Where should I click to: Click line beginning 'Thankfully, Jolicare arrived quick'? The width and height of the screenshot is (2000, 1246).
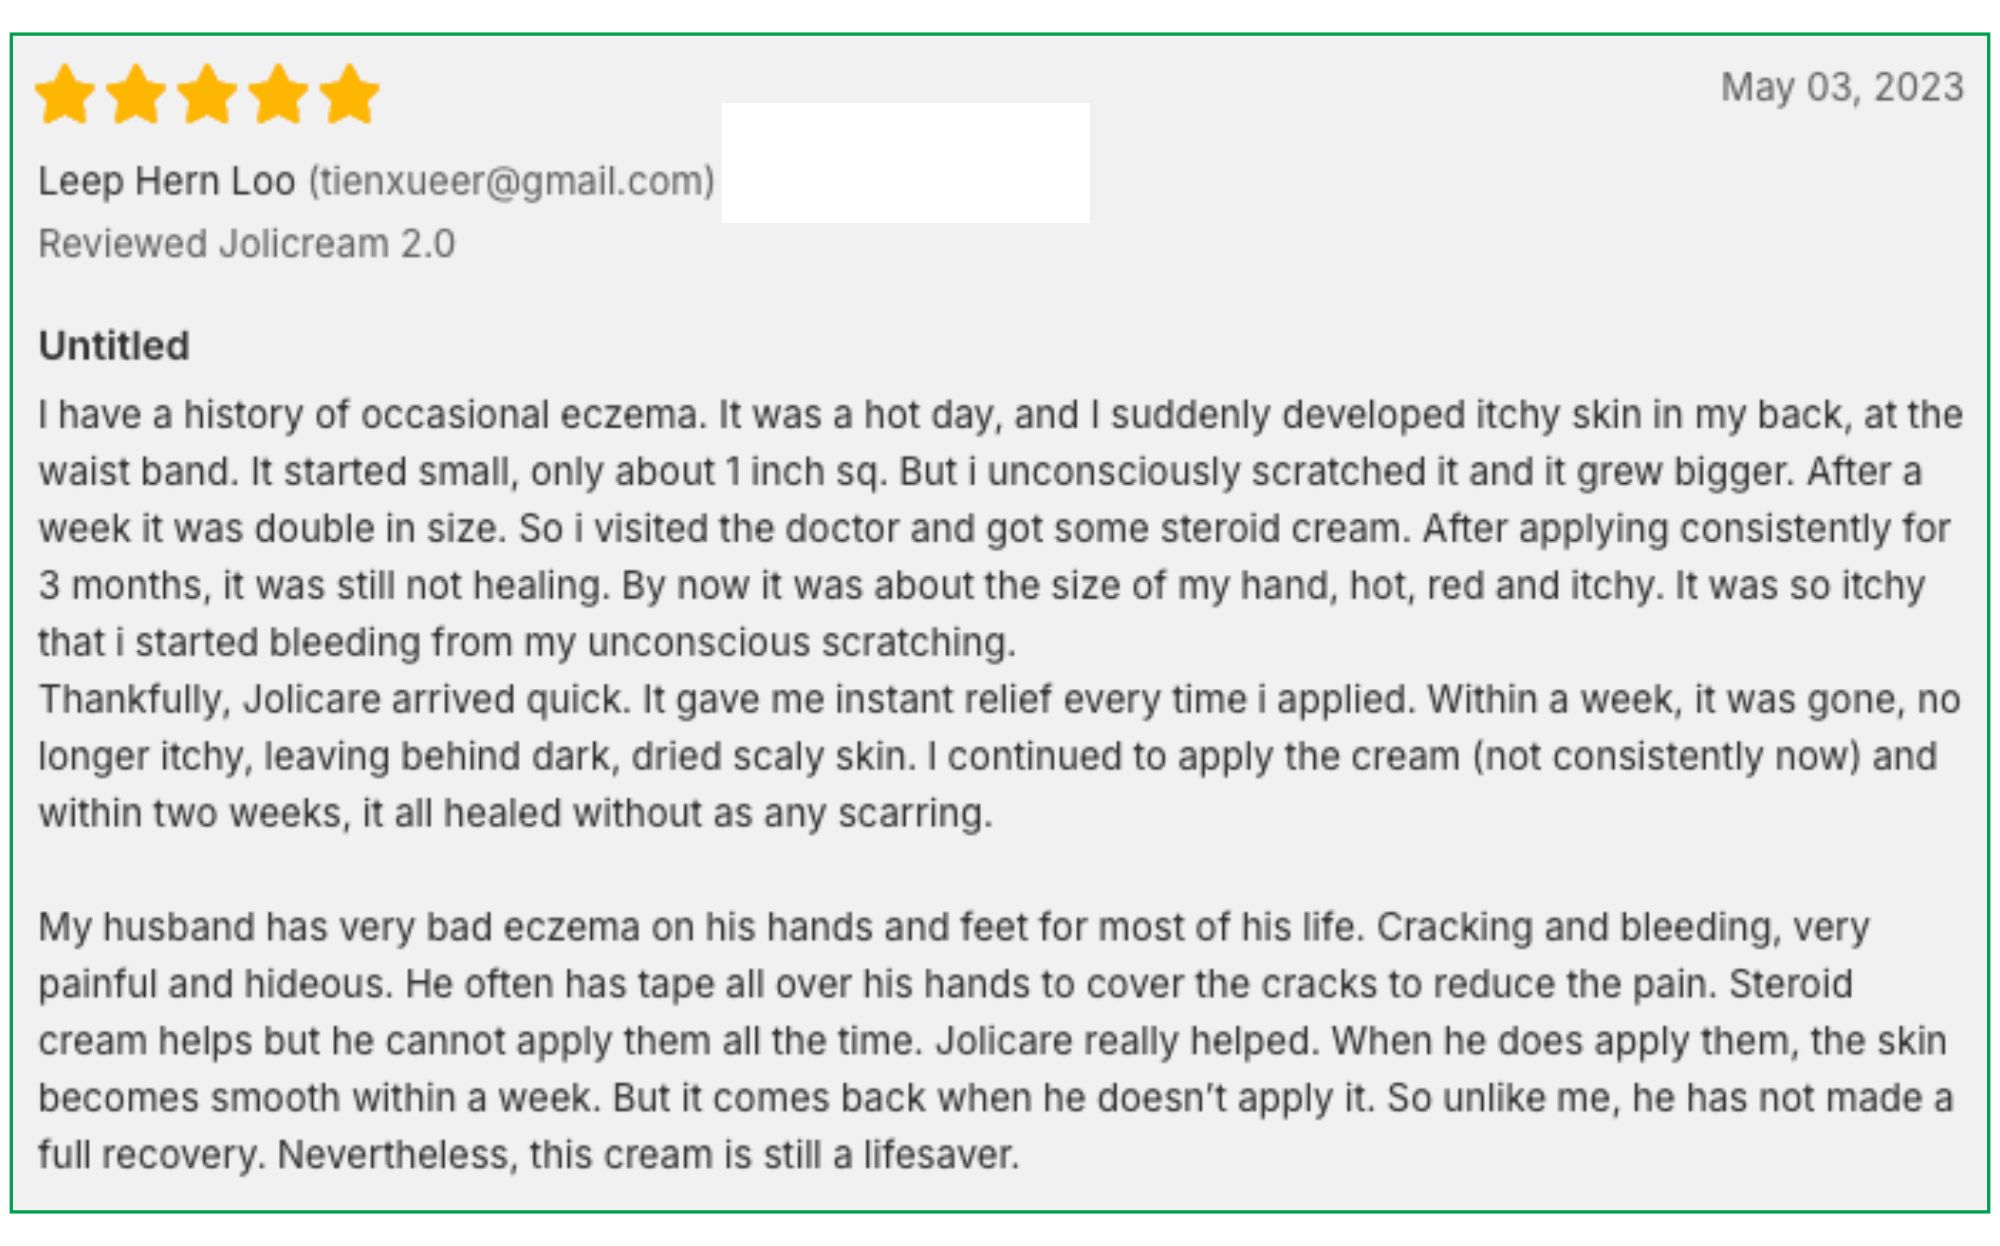click(999, 700)
